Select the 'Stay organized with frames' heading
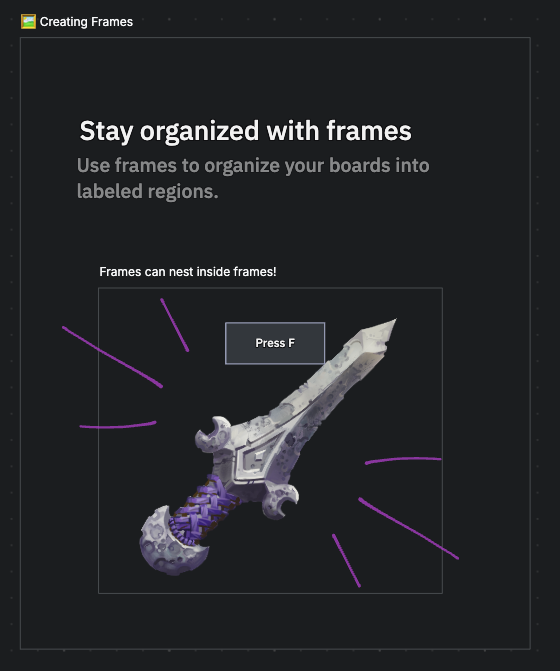 tap(245, 131)
